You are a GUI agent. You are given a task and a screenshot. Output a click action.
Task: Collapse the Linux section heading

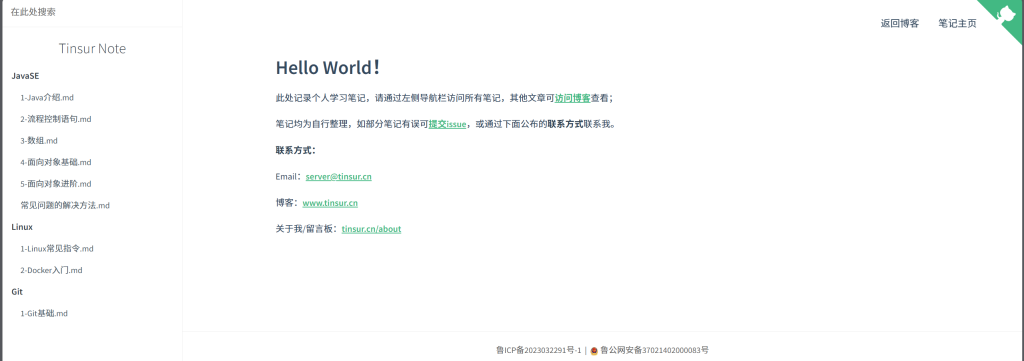pos(22,227)
